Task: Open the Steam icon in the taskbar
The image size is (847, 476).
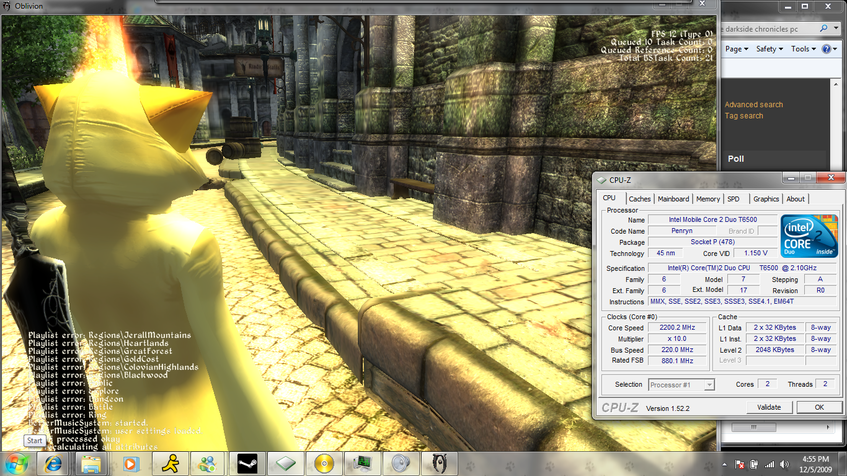Action: click(x=247, y=464)
